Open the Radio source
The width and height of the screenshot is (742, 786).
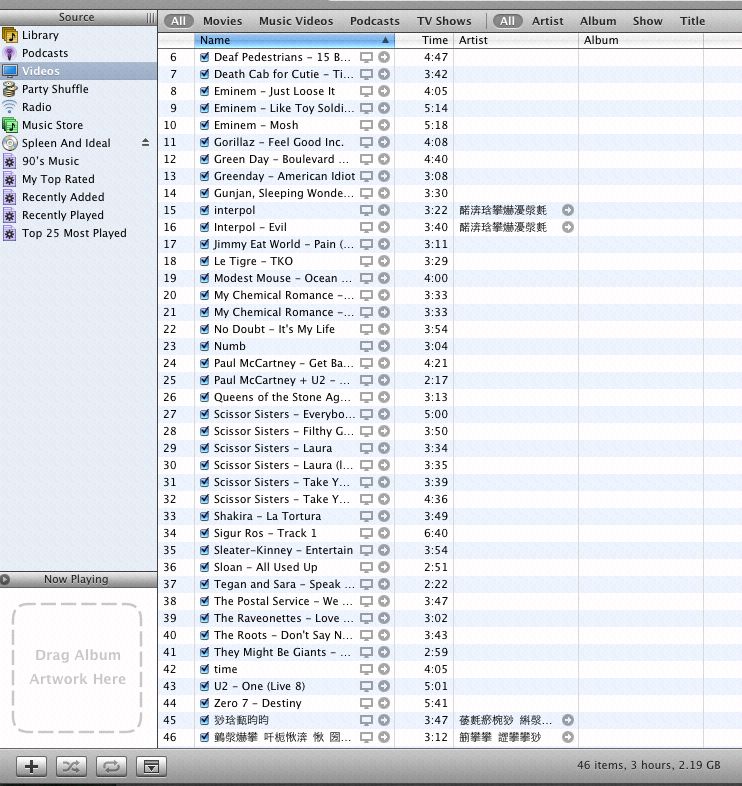coord(36,107)
